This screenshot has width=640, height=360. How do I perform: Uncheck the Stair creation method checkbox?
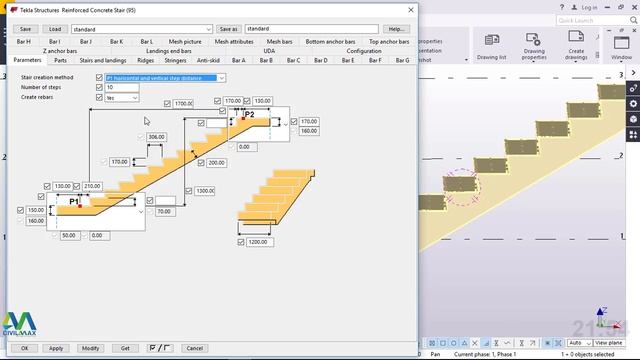tap(99, 77)
